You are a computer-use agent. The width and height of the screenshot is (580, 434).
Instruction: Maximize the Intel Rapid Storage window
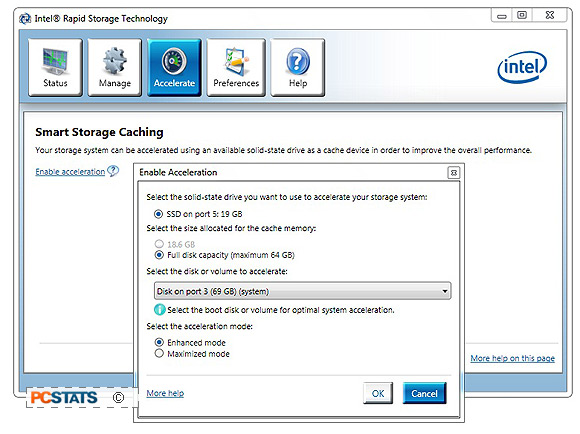click(522, 15)
